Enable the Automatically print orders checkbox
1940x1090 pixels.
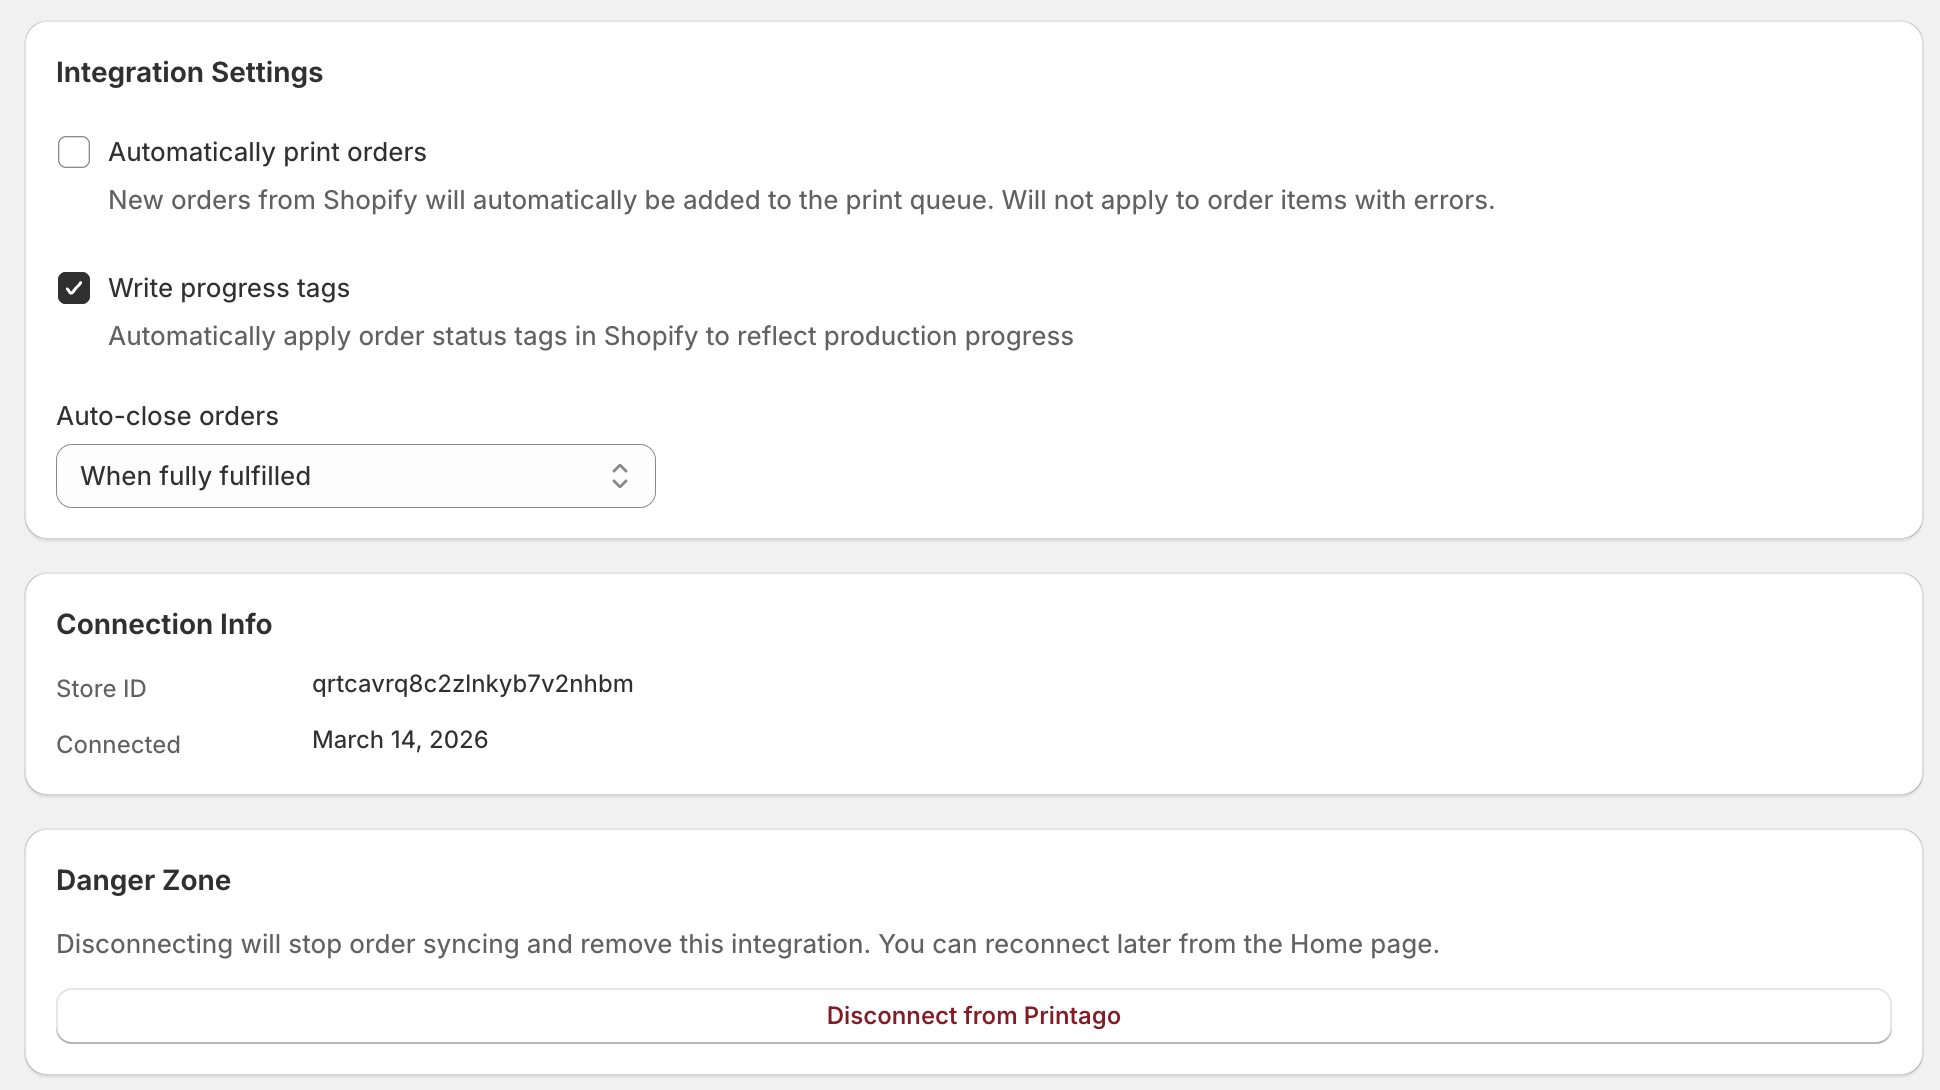(74, 152)
